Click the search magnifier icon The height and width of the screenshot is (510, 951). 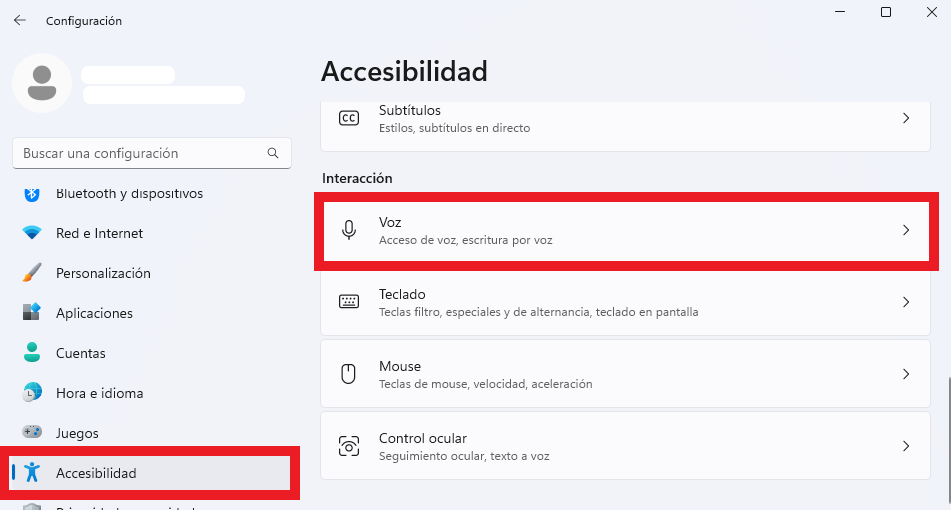tap(273, 153)
